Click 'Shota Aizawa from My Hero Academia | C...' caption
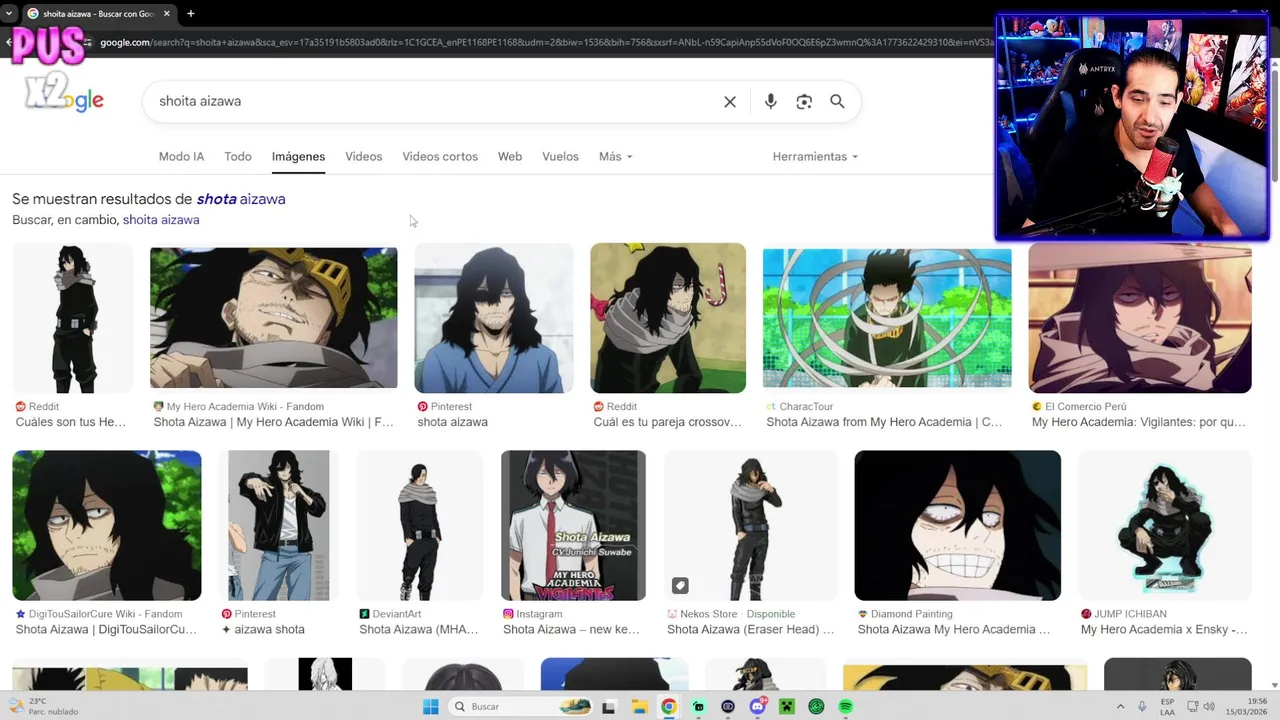This screenshot has height=720, width=1280. pos(884,422)
